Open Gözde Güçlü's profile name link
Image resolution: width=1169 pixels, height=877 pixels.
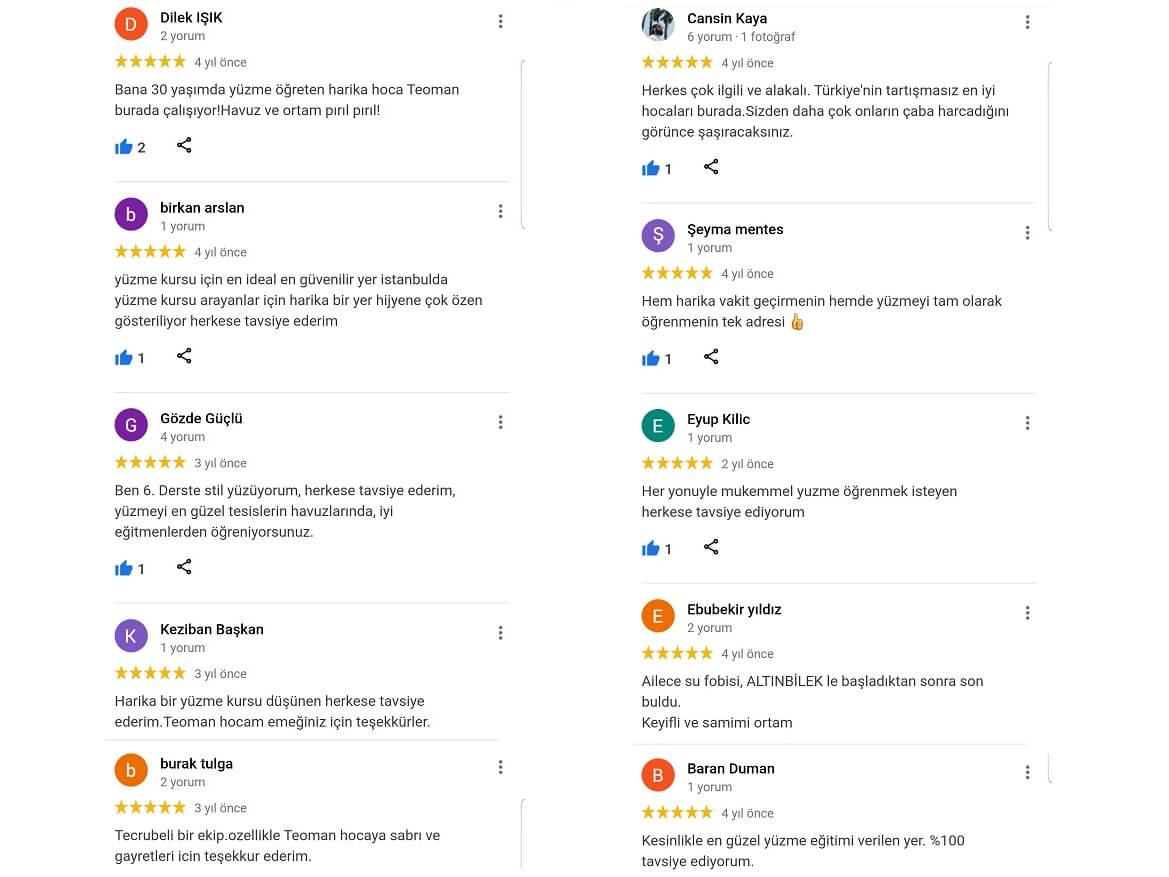201,418
